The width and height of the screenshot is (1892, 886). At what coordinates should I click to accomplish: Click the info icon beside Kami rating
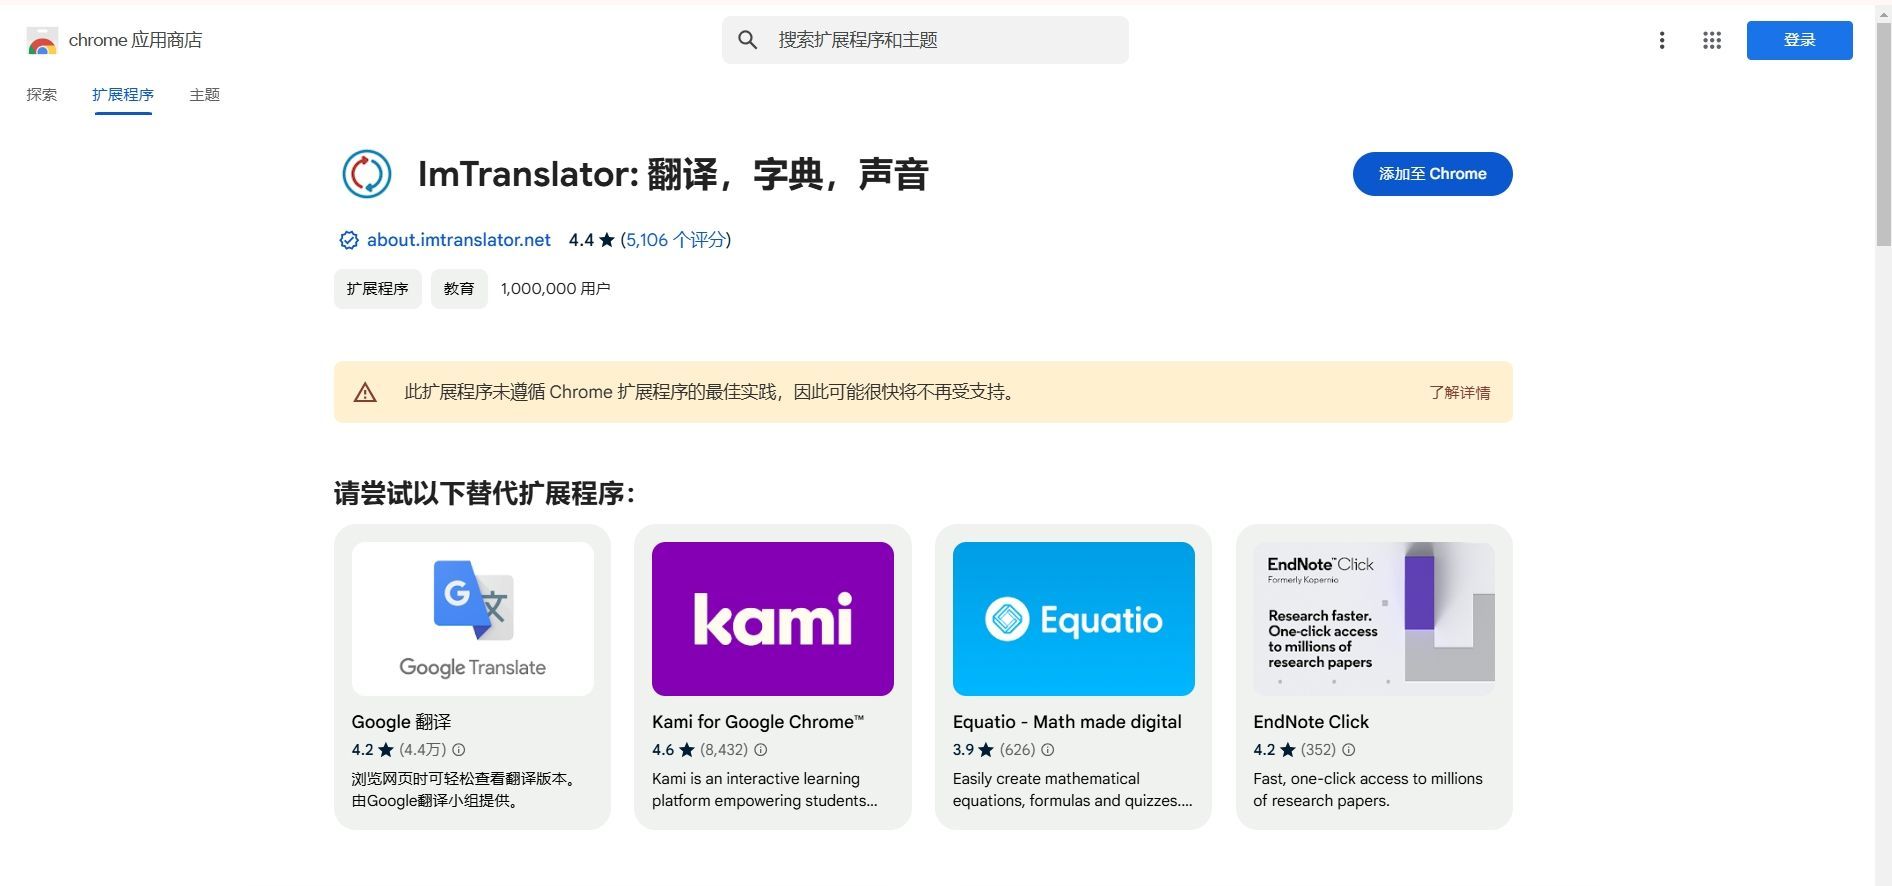761,750
